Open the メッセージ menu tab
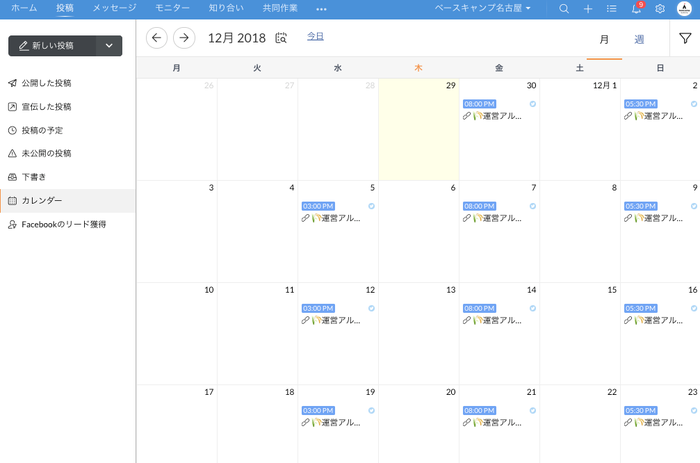The width and height of the screenshot is (700, 463). click(x=114, y=8)
